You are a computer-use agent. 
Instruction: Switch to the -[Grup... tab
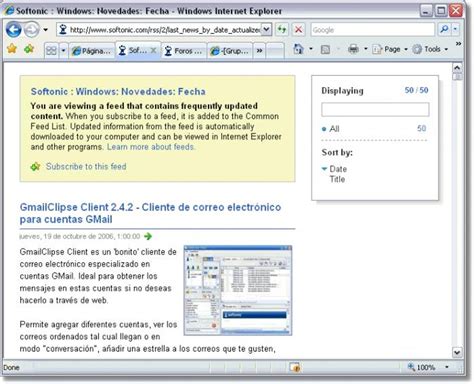coord(230,51)
